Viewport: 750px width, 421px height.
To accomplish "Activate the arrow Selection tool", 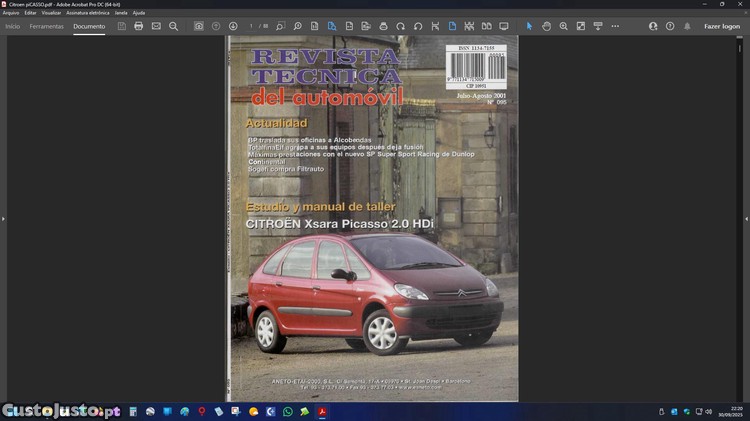I will click(530, 26).
